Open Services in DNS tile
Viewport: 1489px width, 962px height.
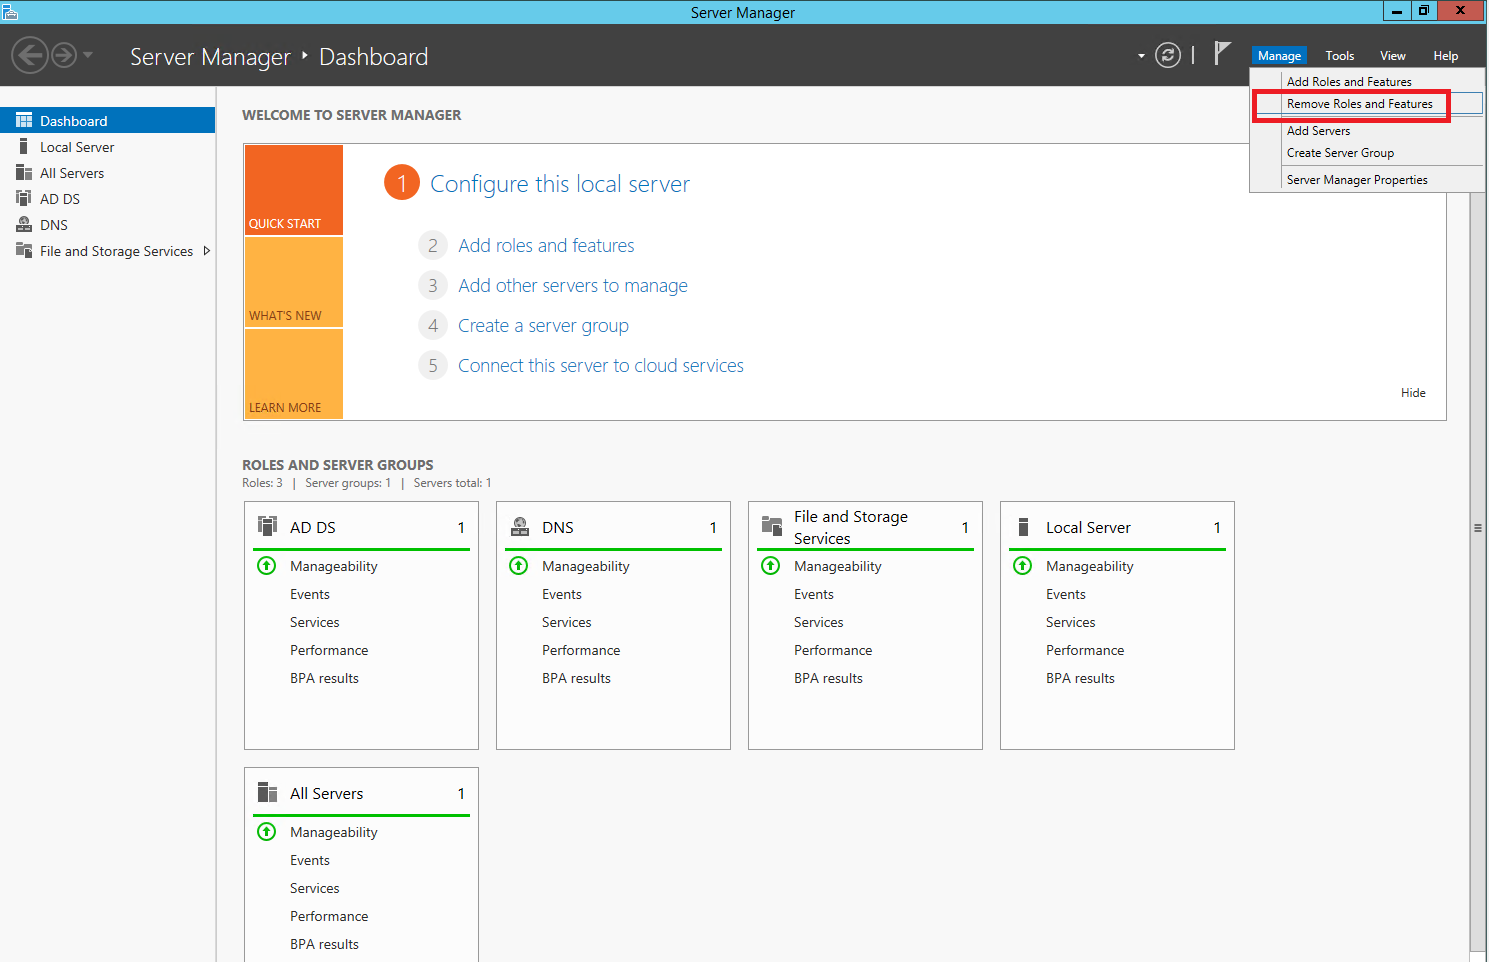[x=567, y=623]
